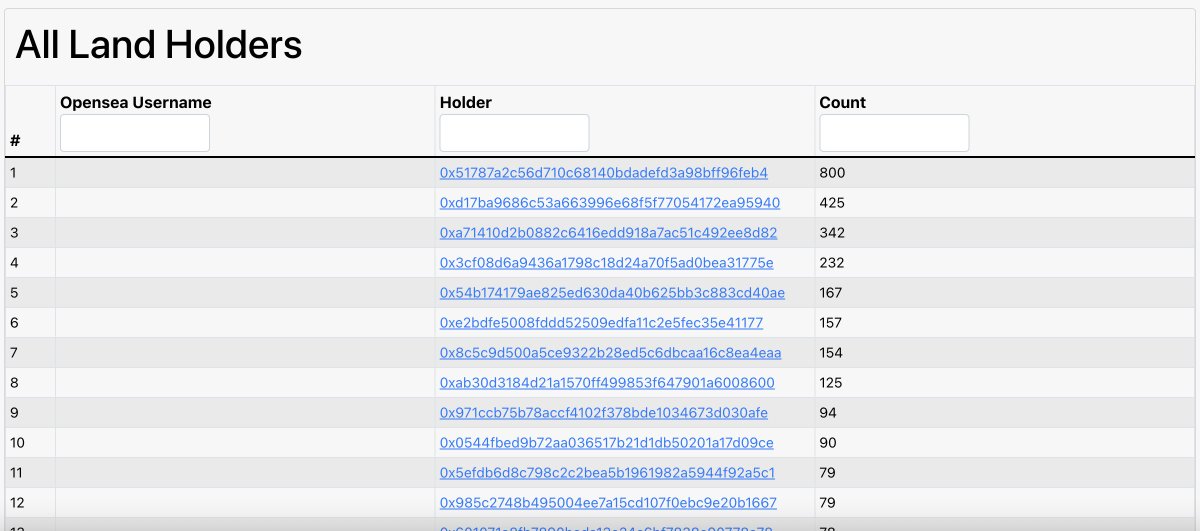The width and height of the screenshot is (1200, 531).
Task: Open holder 0x3cf08d6a9436a1798c18d24a70f5ad0bea31775e link
Action: (x=607, y=263)
